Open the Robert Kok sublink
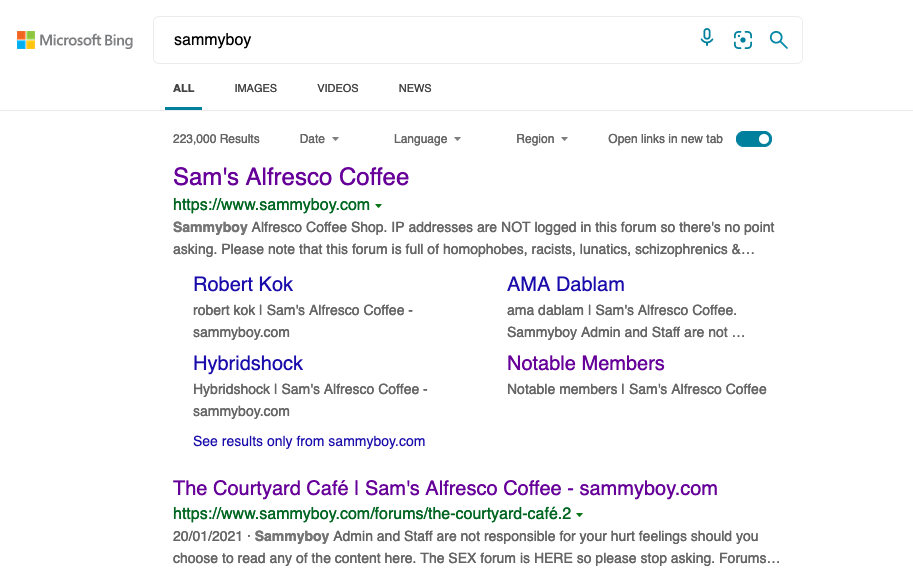 pyautogui.click(x=243, y=284)
